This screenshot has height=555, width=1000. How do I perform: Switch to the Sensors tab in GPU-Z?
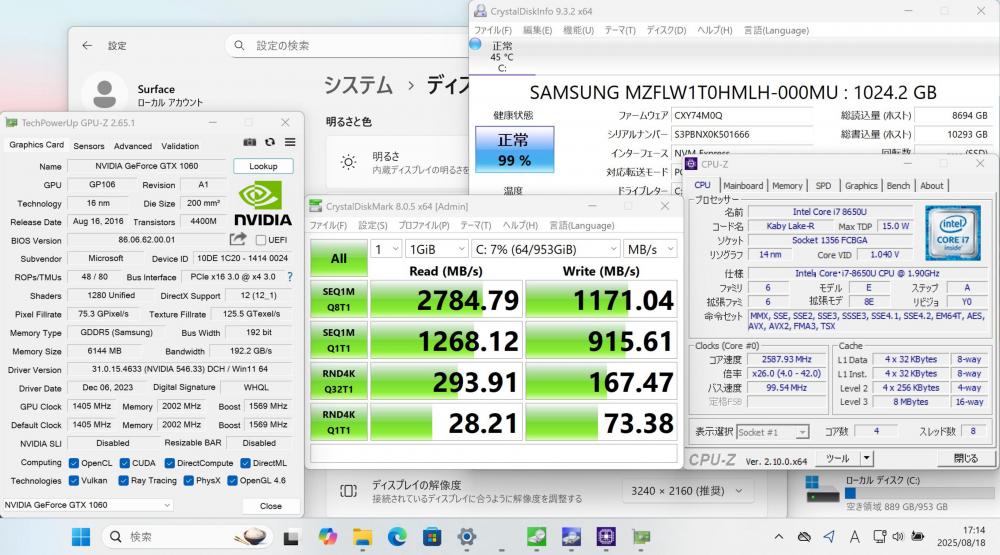pos(89,146)
